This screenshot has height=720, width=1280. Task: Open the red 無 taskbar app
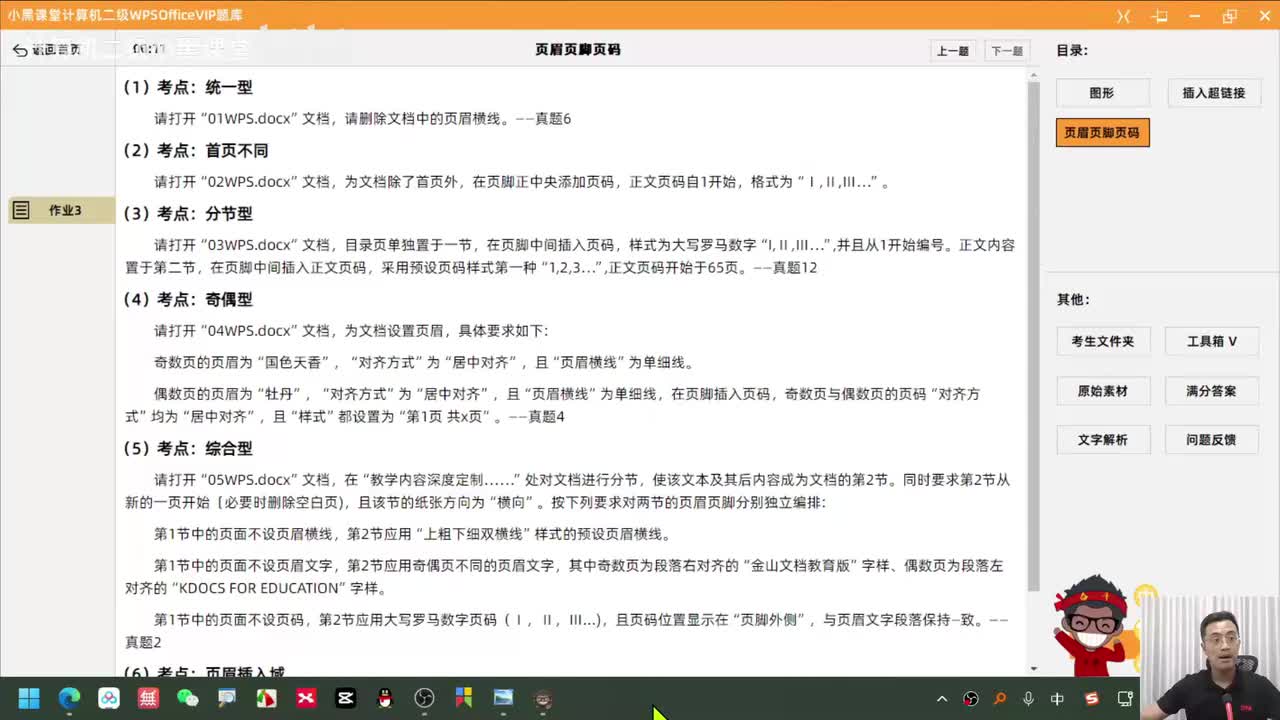(148, 698)
